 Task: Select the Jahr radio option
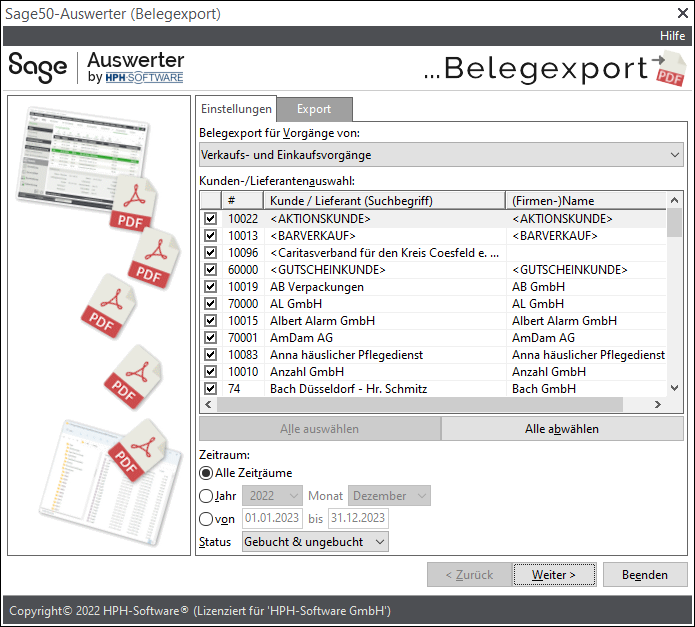click(x=206, y=496)
